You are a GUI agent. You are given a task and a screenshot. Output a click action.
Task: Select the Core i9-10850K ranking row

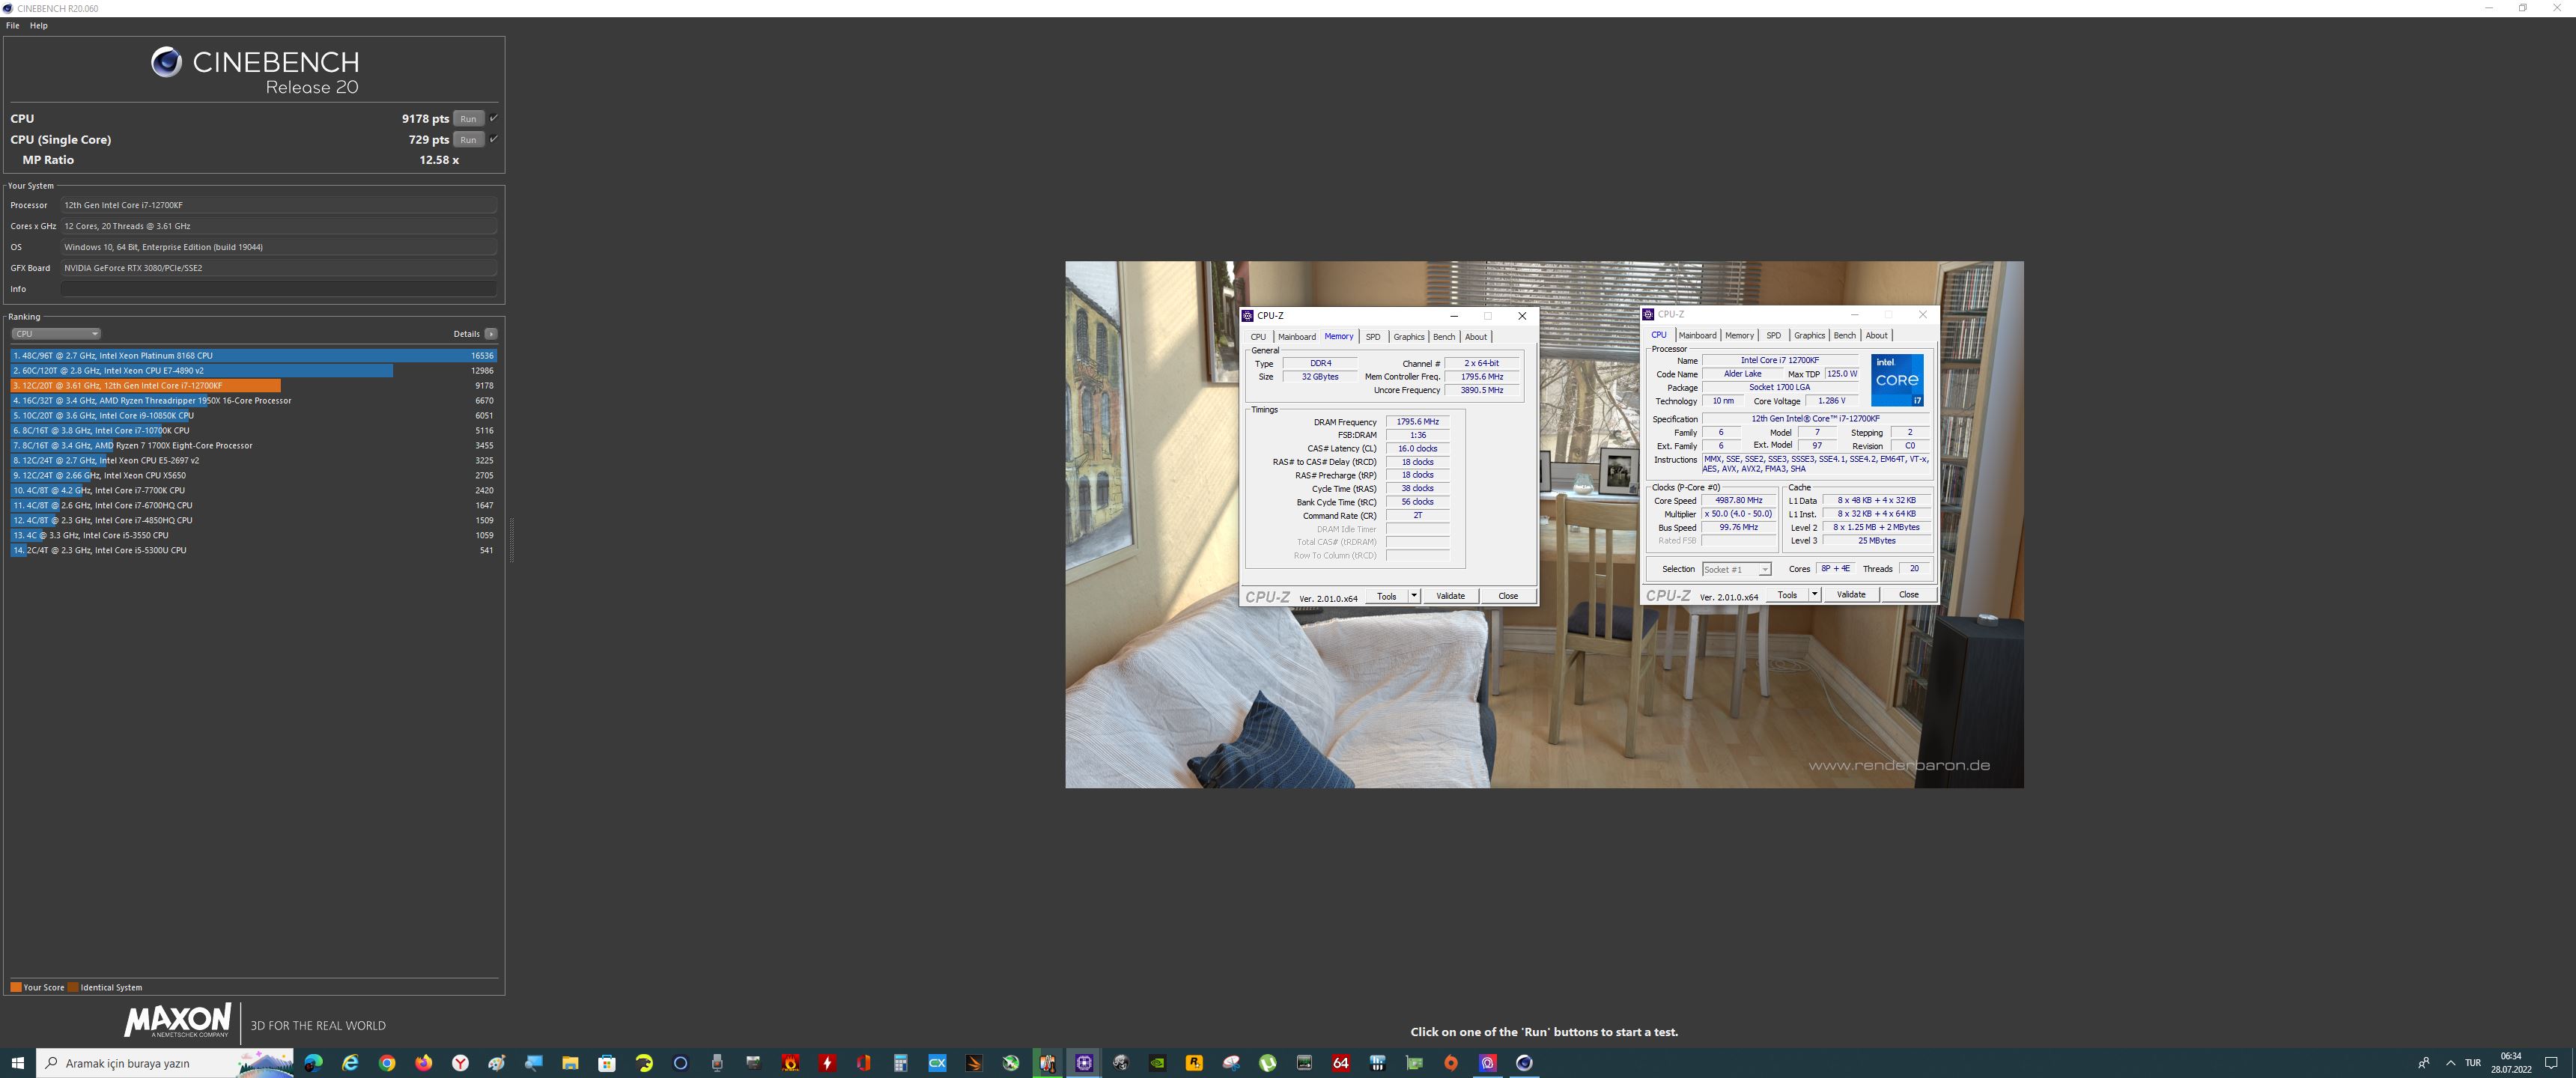254,415
